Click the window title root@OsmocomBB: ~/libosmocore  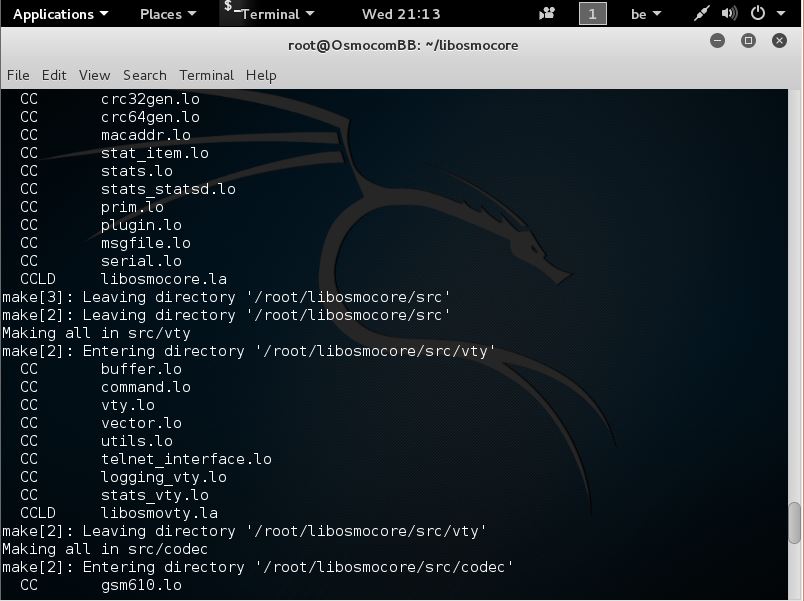(403, 45)
